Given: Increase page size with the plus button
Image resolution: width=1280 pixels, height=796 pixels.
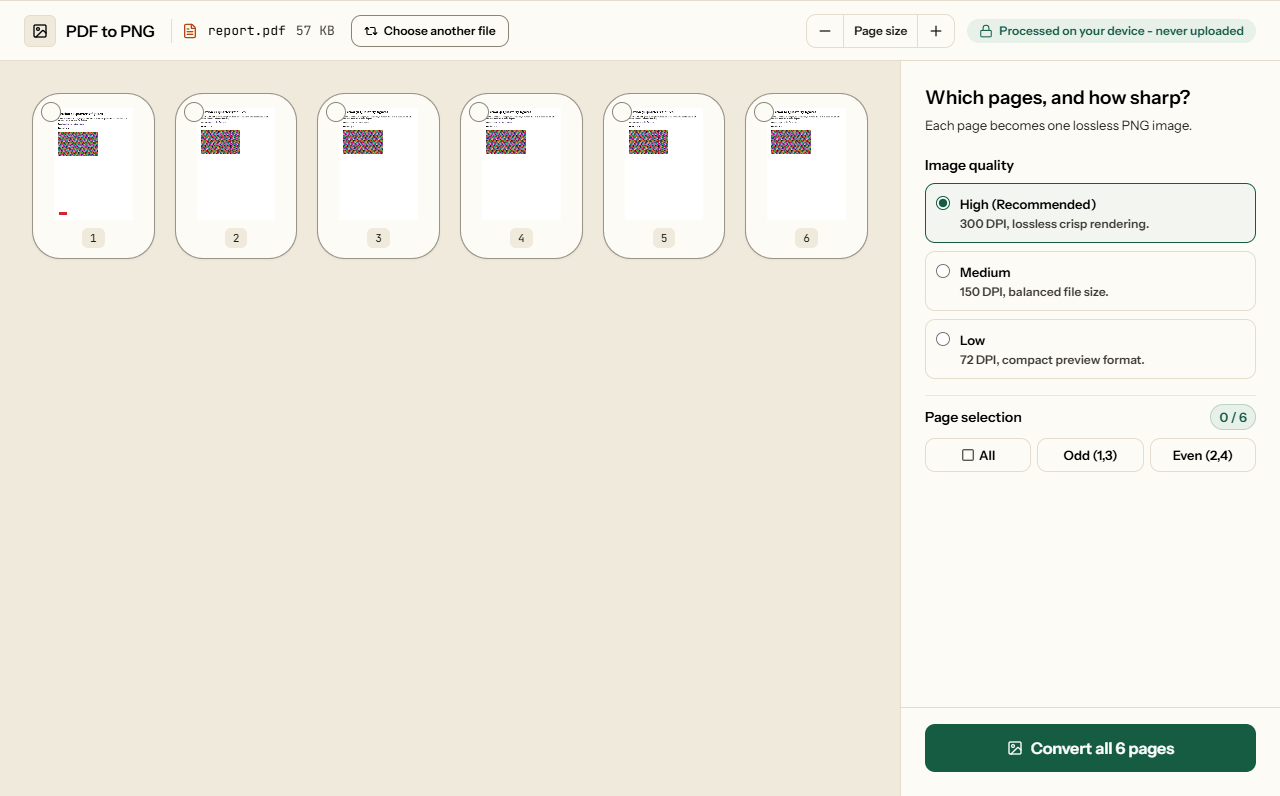Looking at the screenshot, I should pyautogui.click(x=936, y=31).
